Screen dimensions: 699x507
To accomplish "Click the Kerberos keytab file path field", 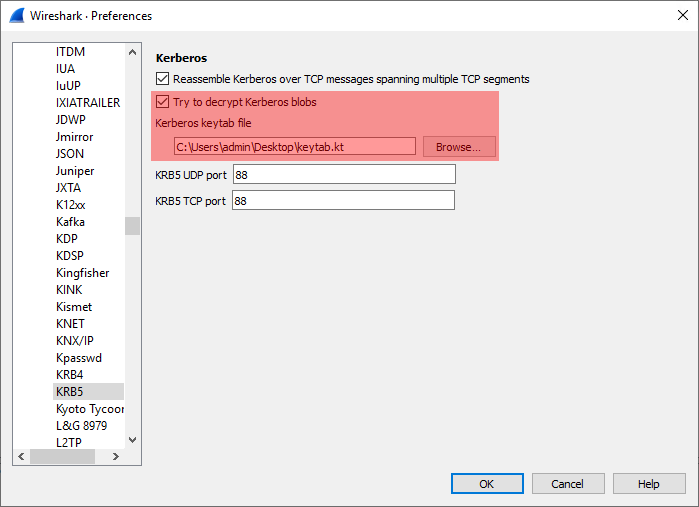I will click(x=295, y=147).
